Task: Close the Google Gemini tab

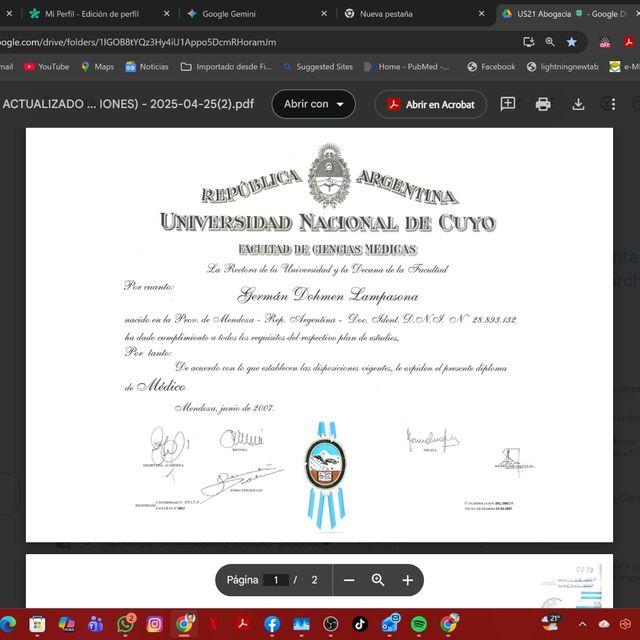Action: 324,14
